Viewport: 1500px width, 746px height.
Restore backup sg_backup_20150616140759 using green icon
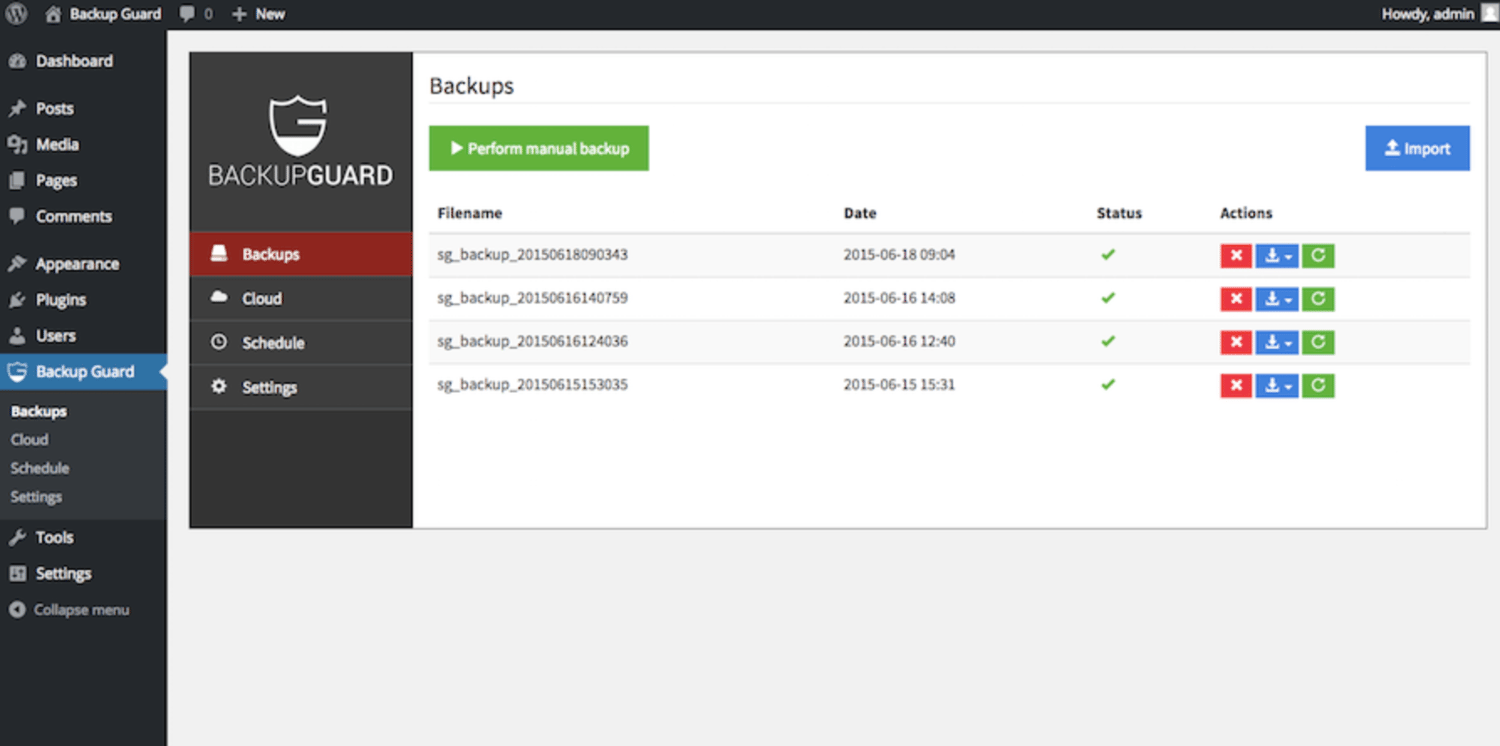[x=1318, y=299]
